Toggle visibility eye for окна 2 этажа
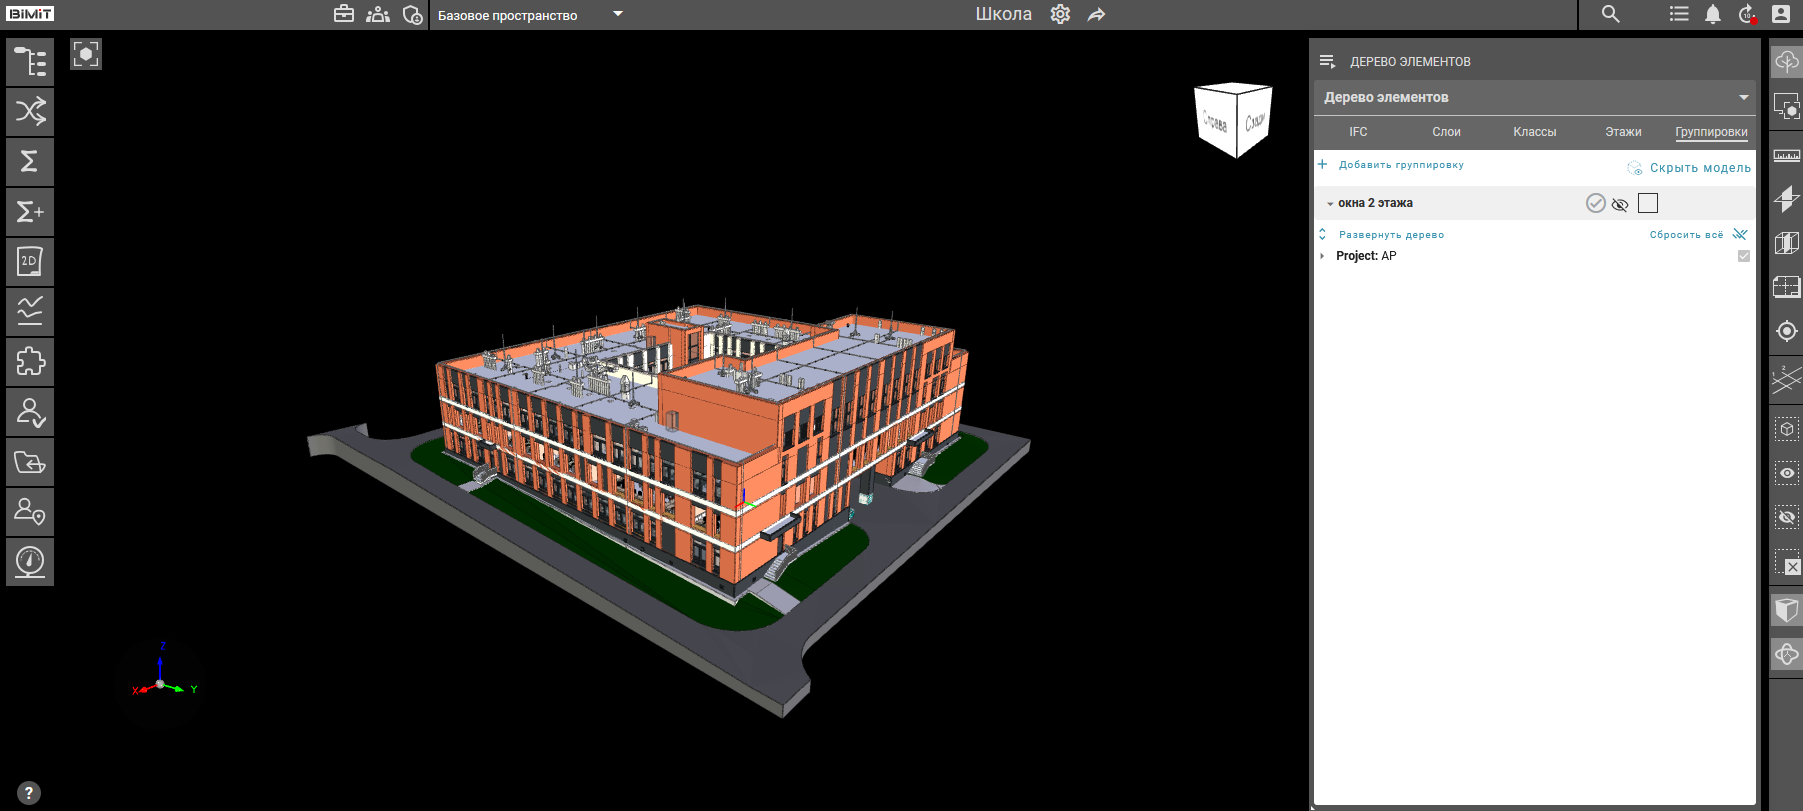Image resolution: width=1803 pixels, height=811 pixels. [1620, 204]
